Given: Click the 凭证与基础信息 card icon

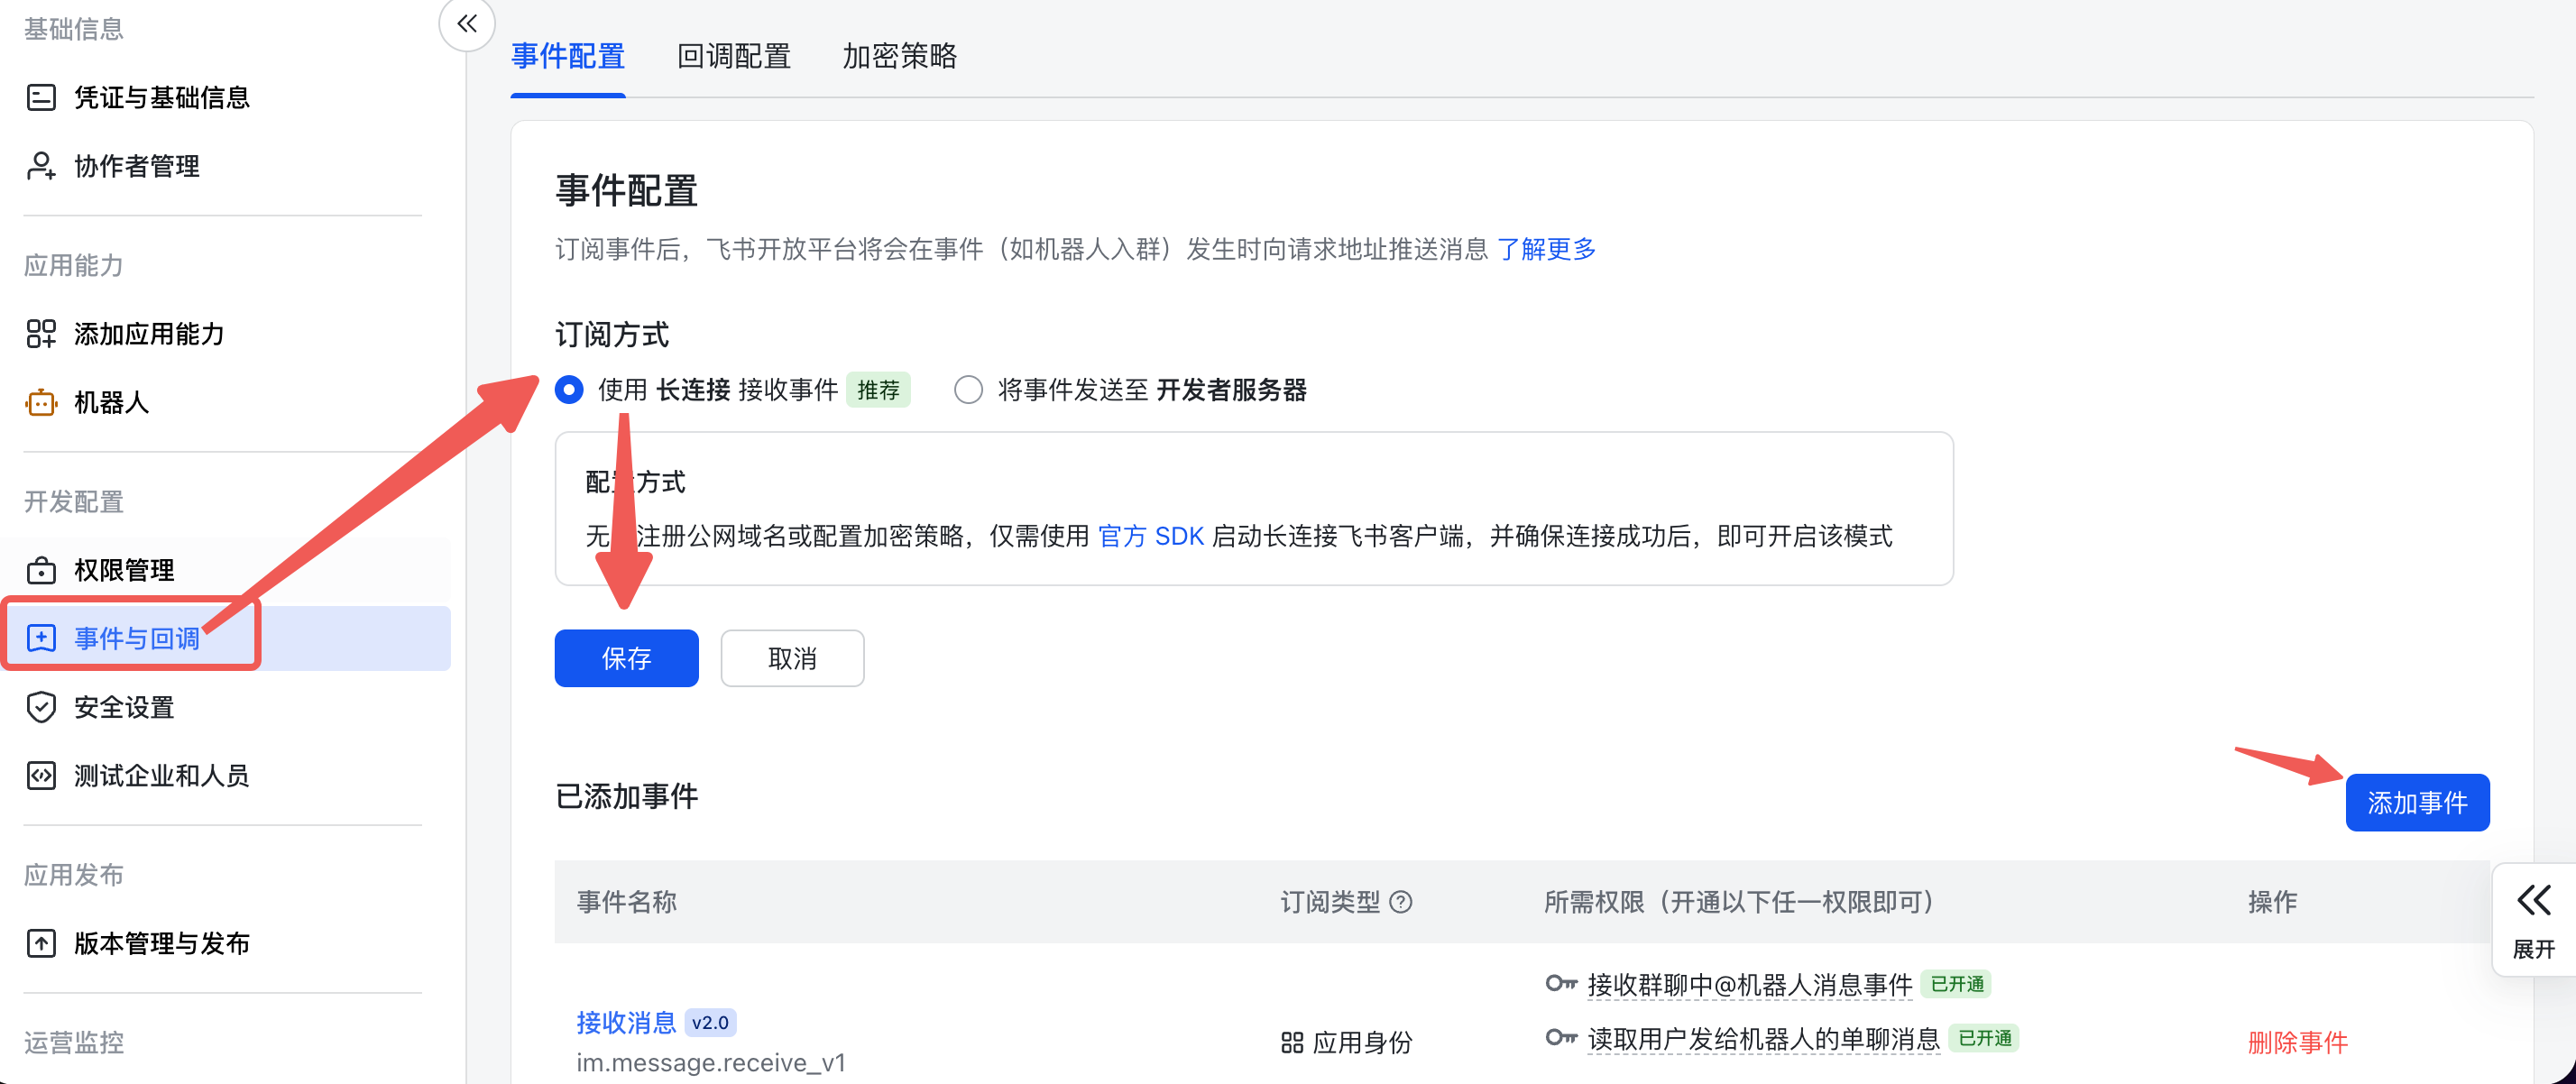Looking at the screenshot, I should coord(41,97).
